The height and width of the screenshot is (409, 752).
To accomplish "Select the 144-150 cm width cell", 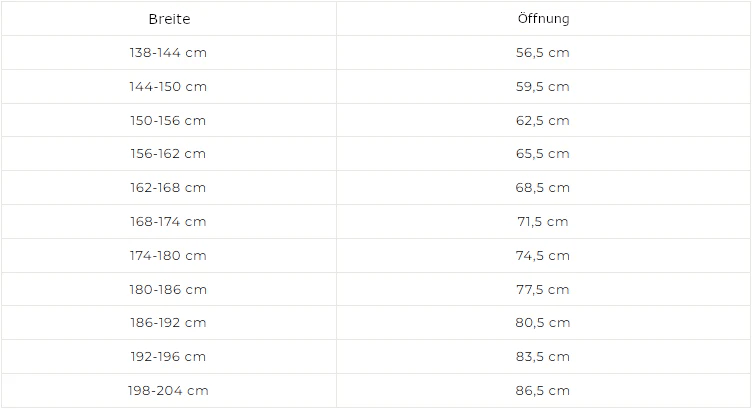I will click(168, 87).
